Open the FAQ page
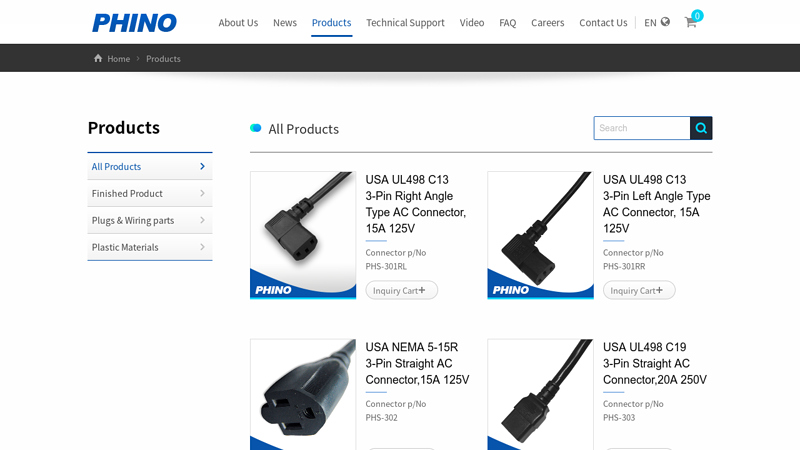This screenshot has height=450, width=800. (x=508, y=22)
